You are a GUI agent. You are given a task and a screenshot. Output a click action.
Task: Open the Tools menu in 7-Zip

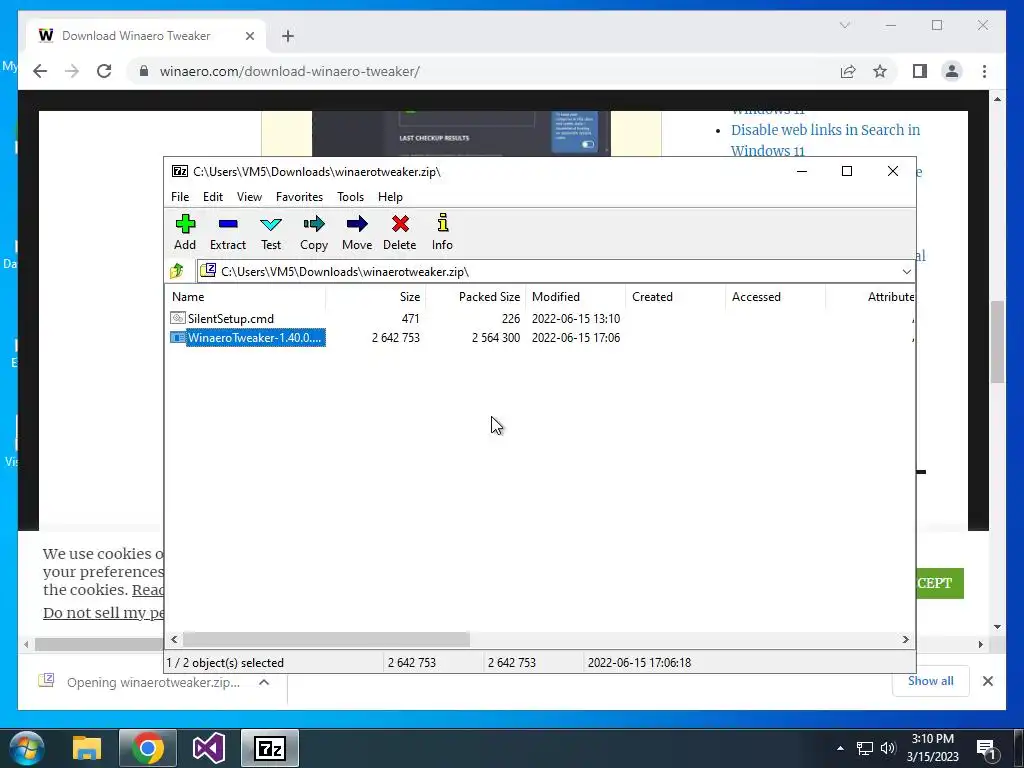click(350, 197)
